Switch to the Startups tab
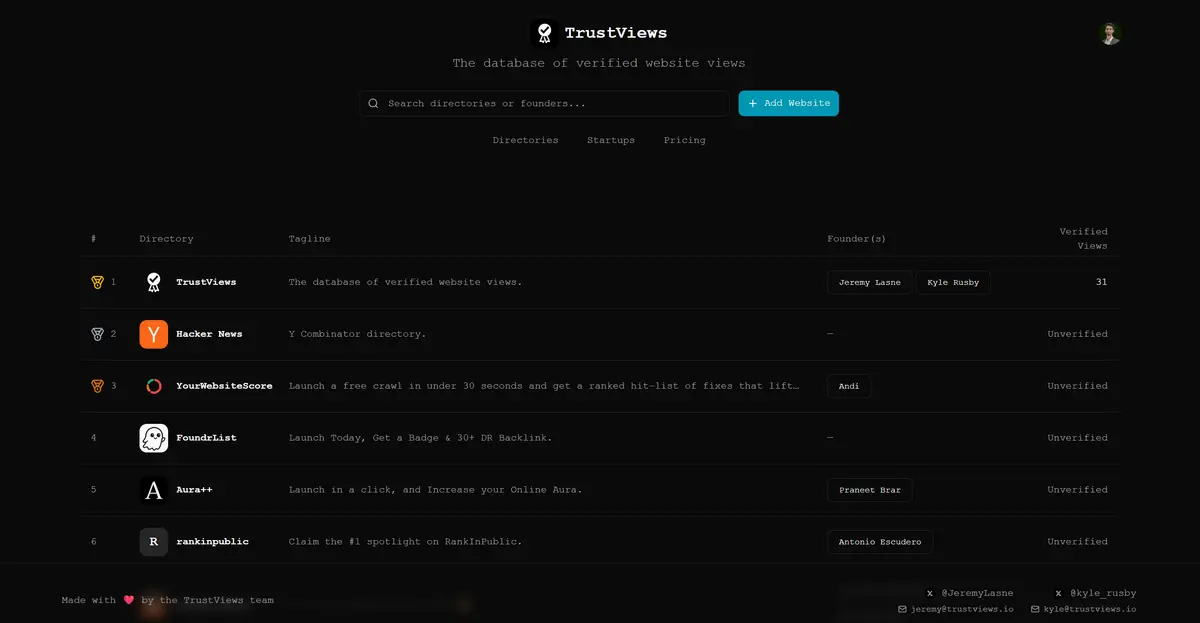Screen dimensions: 1200x623 [x=611, y=140]
